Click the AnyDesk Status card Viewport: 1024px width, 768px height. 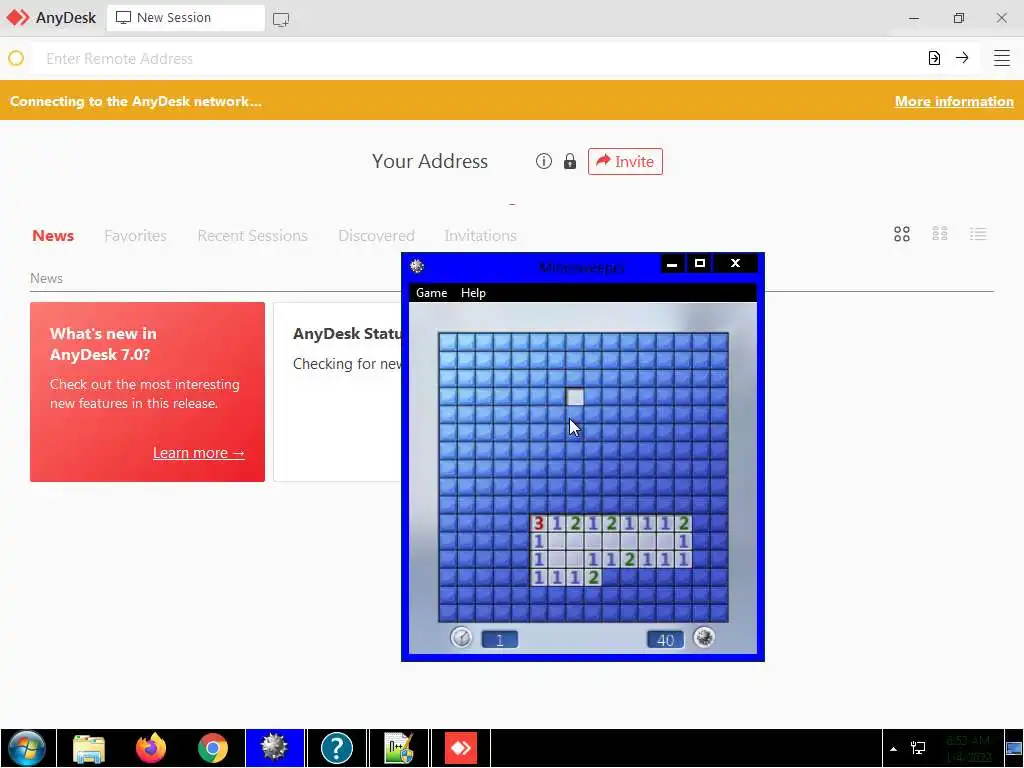tap(338, 392)
